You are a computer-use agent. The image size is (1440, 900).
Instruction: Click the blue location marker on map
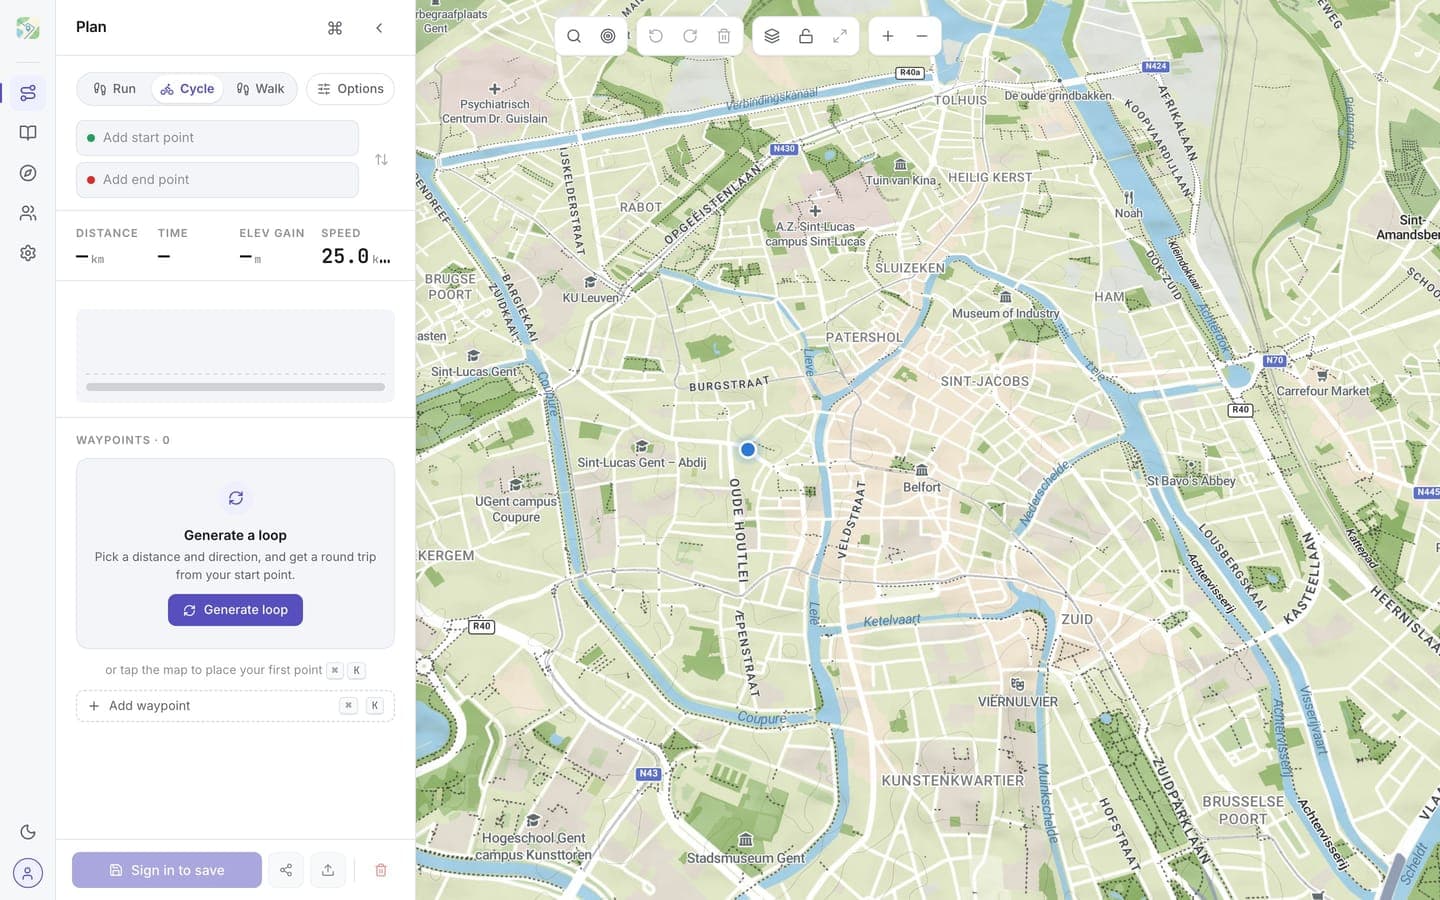[748, 450]
